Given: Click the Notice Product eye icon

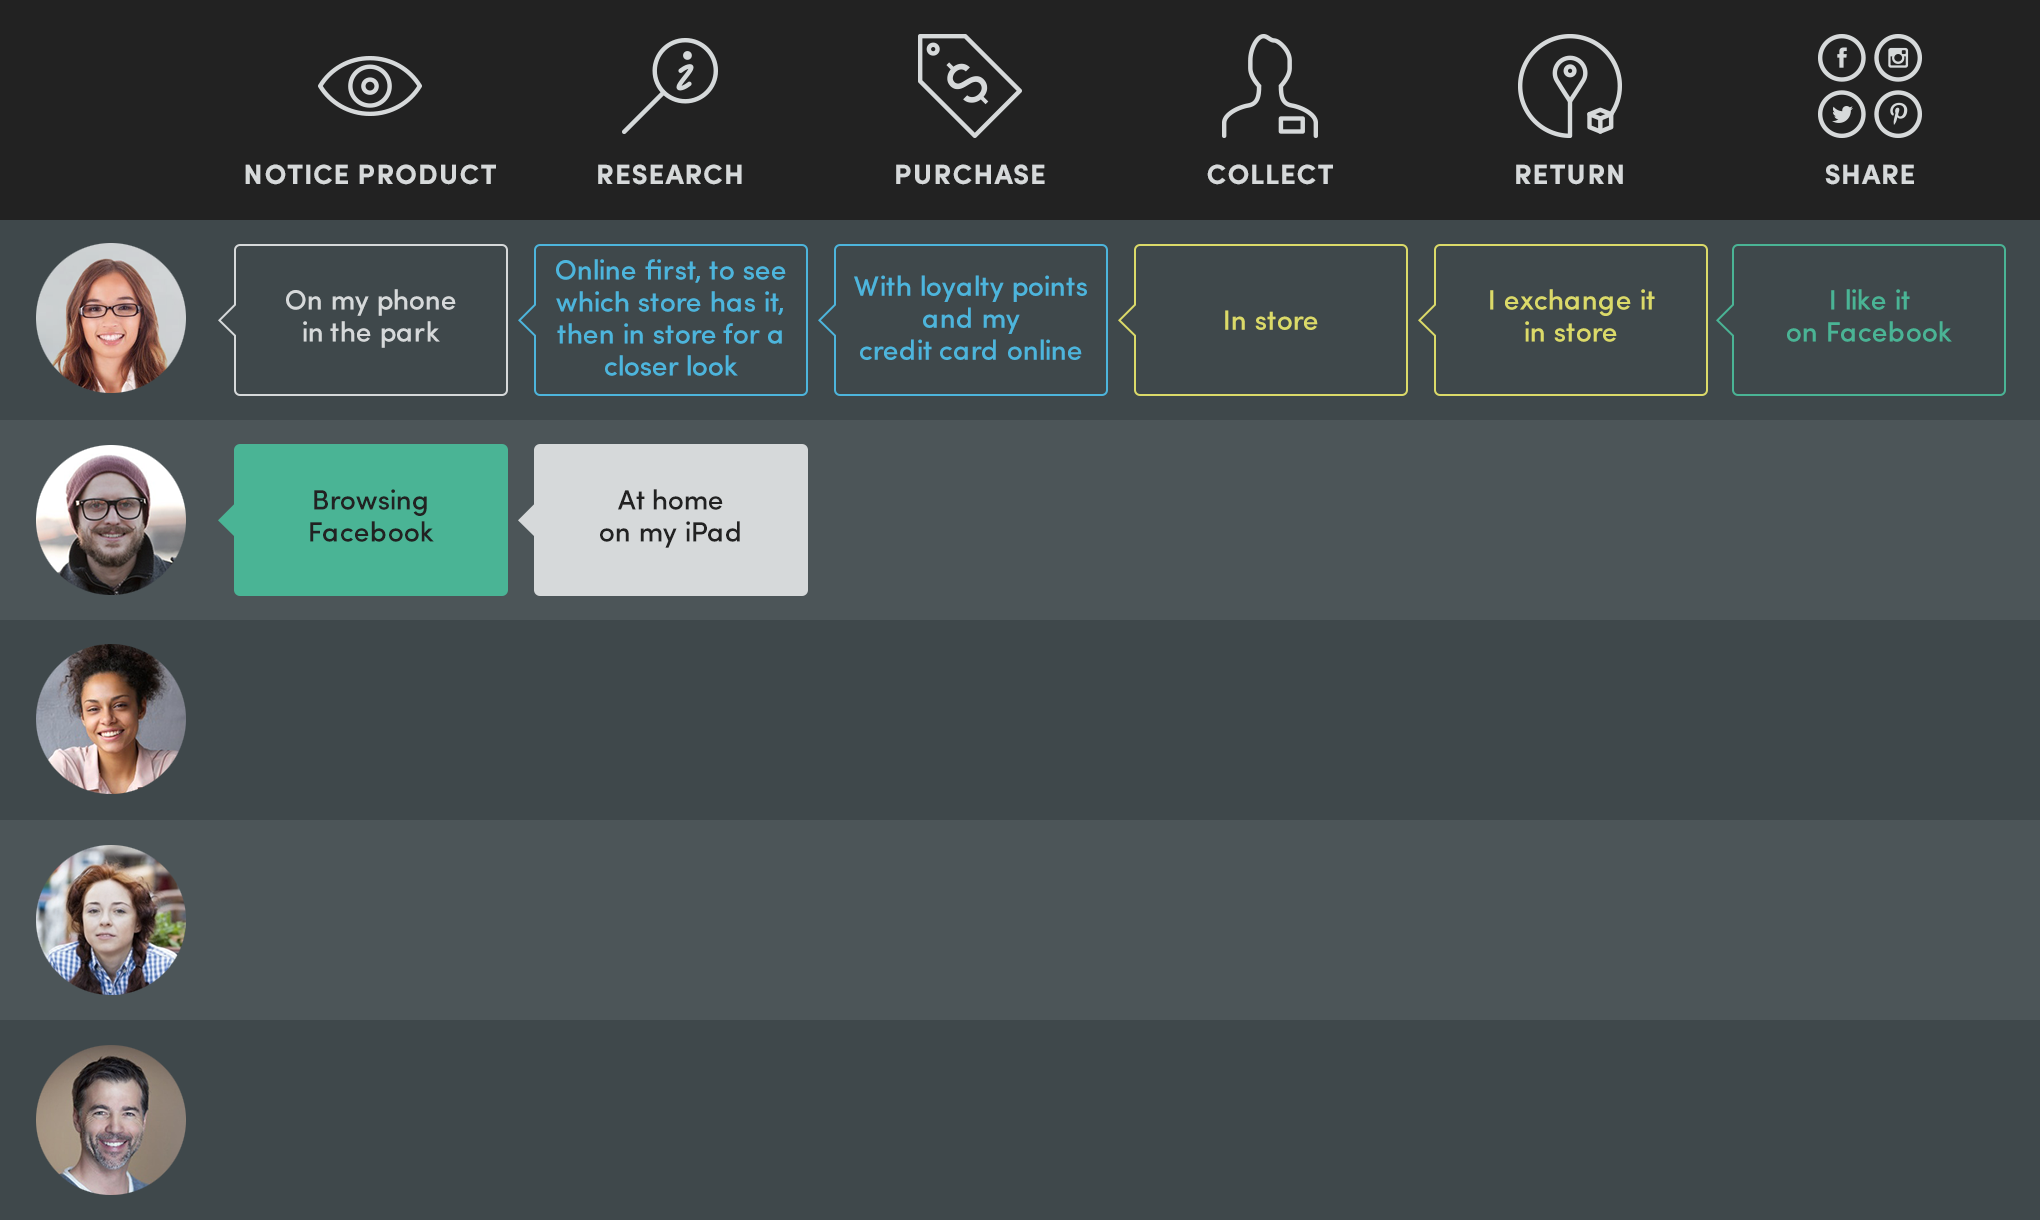Looking at the screenshot, I should [370, 86].
